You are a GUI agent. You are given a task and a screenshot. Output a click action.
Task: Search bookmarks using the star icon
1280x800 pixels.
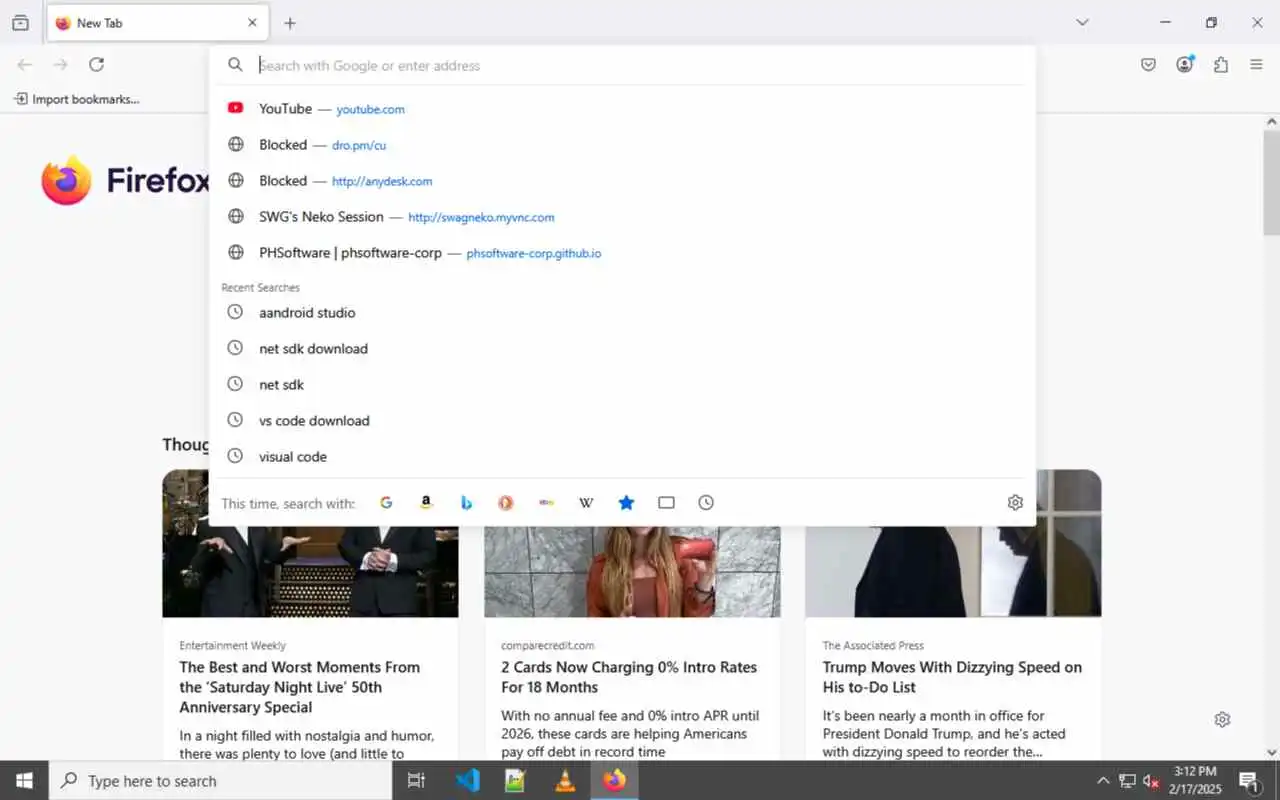tap(626, 503)
